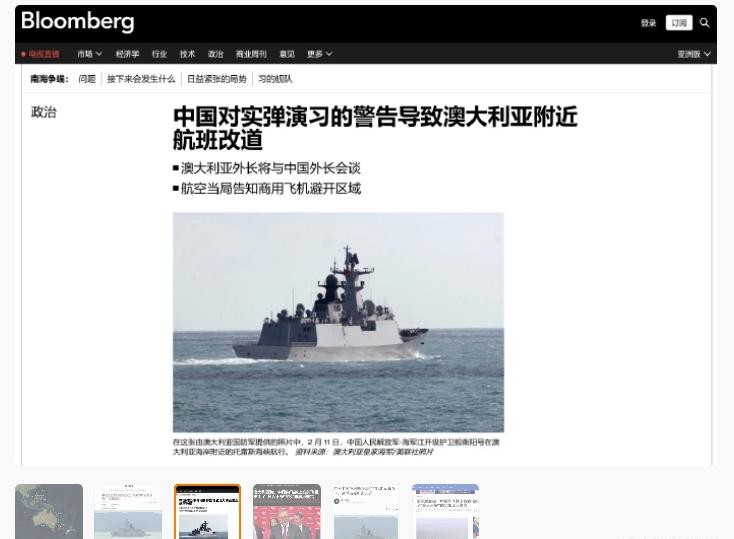Expand the 更多 more dropdown

319,54
